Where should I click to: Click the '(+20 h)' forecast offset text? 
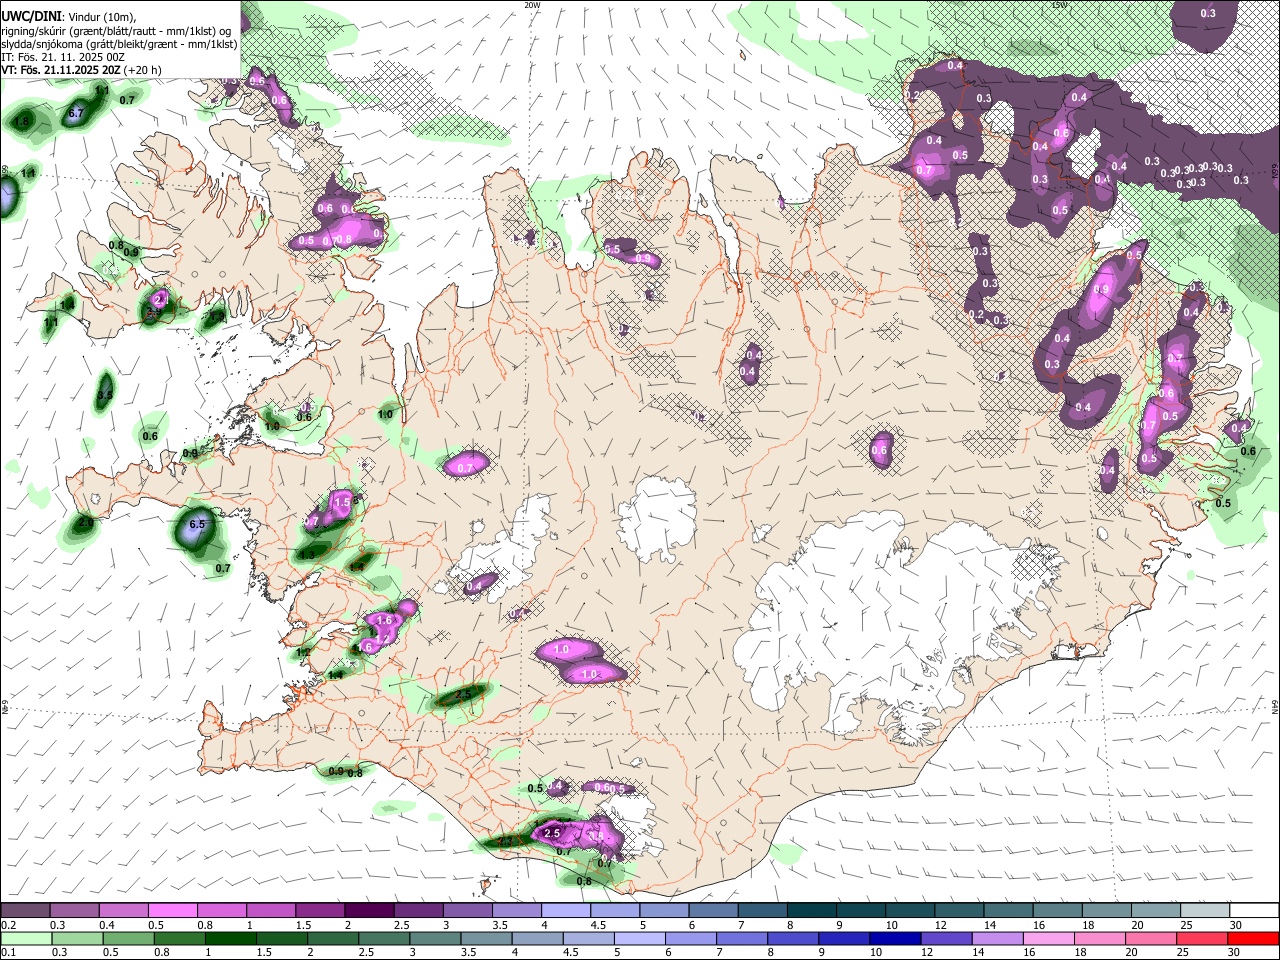141,70
